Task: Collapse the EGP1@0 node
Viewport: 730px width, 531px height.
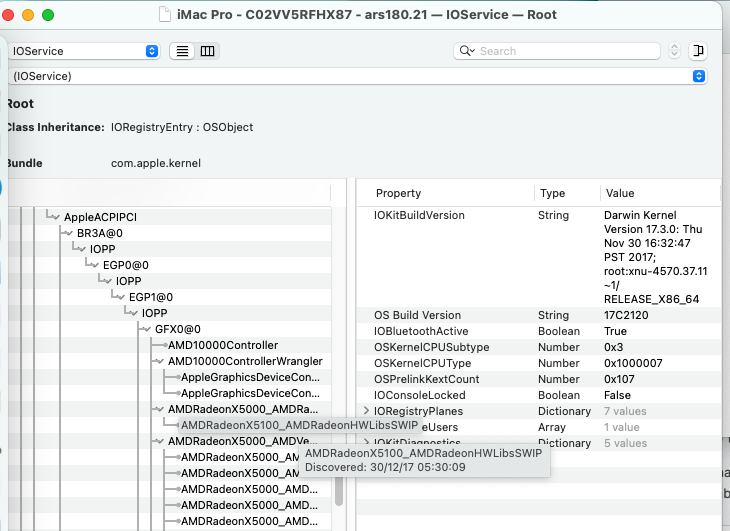Action: pos(121,297)
